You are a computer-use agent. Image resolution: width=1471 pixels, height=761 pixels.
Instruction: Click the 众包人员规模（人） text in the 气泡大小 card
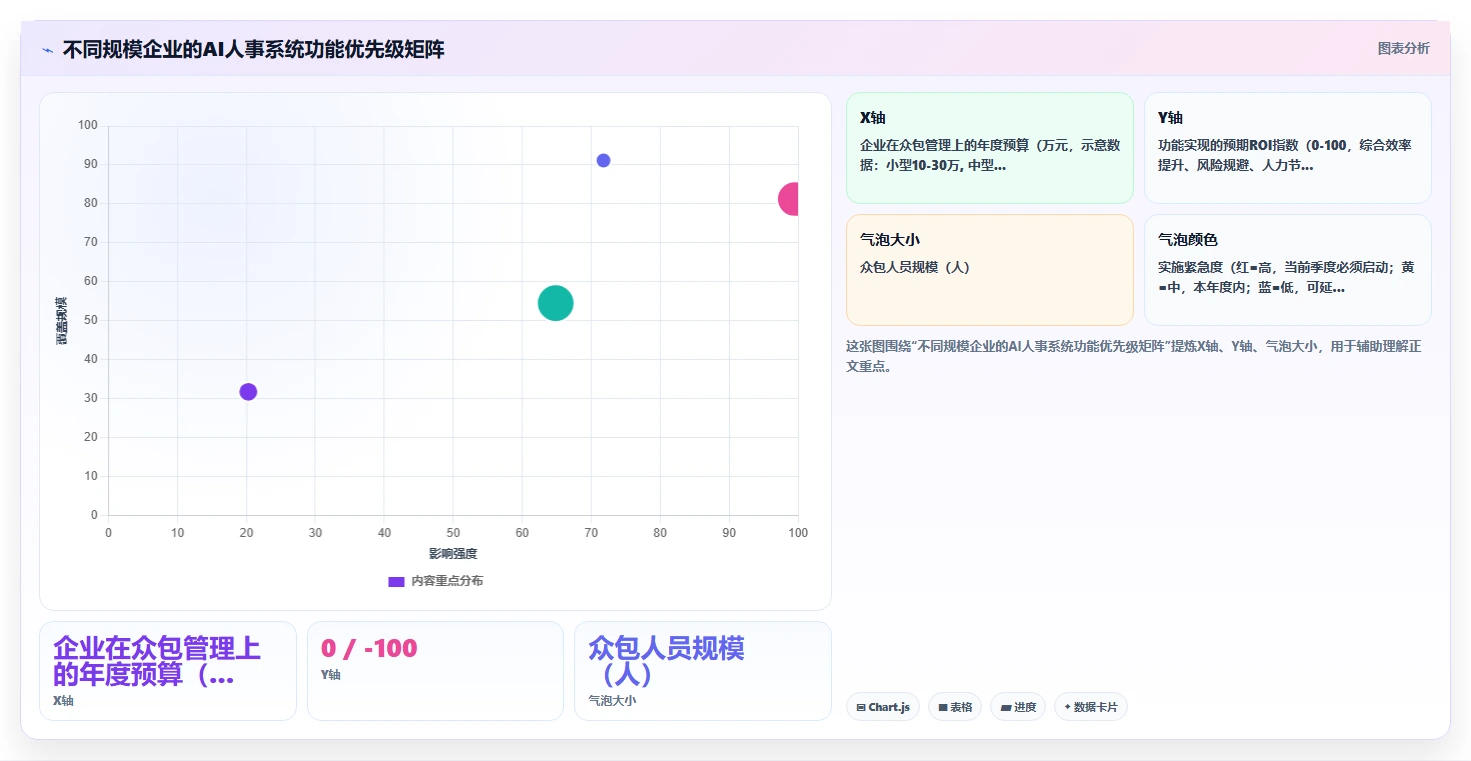coord(915,267)
